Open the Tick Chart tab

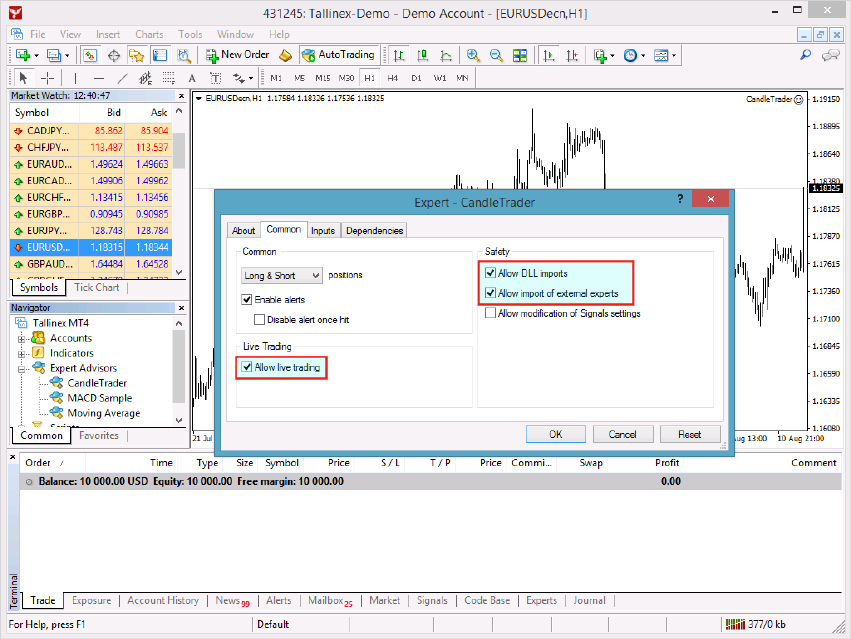coord(97,288)
